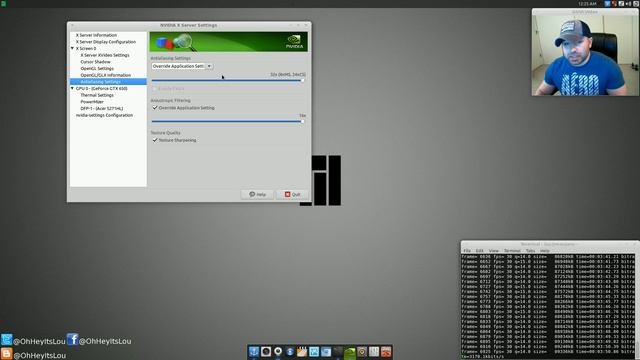Screen dimensions: 640x360
Task: Select the highlighted Antialiasing Settings entry
Action: tap(108, 82)
